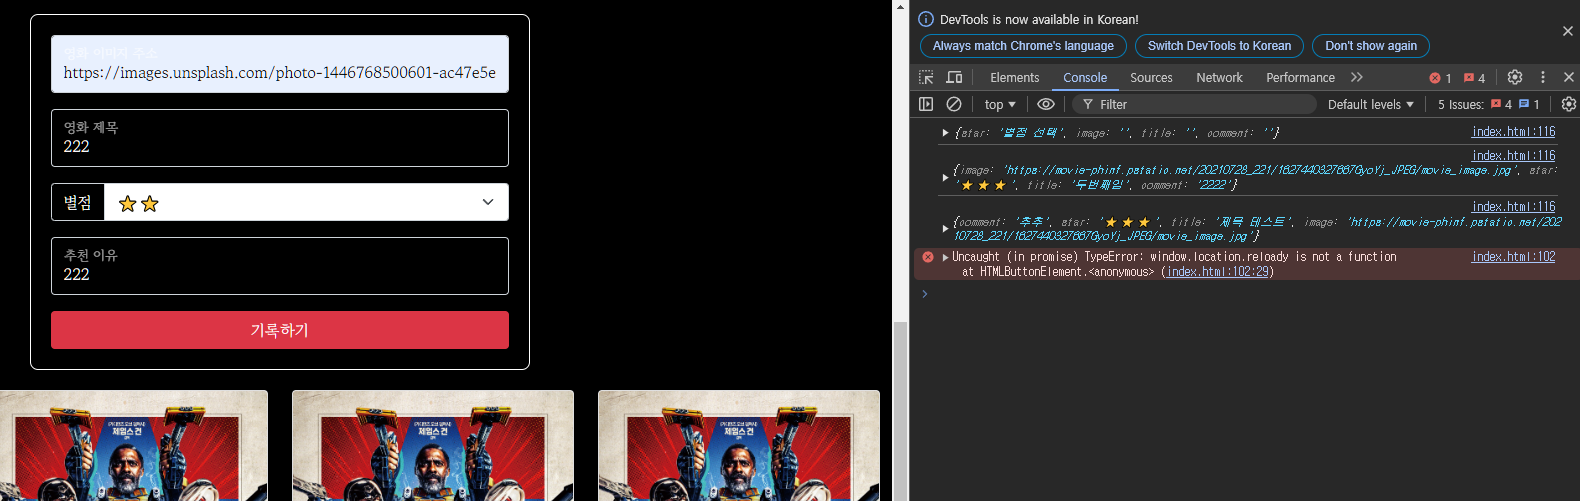The height and width of the screenshot is (501, 1580).
Task: Click the red 기록하기 button
Action: (280, 330)
